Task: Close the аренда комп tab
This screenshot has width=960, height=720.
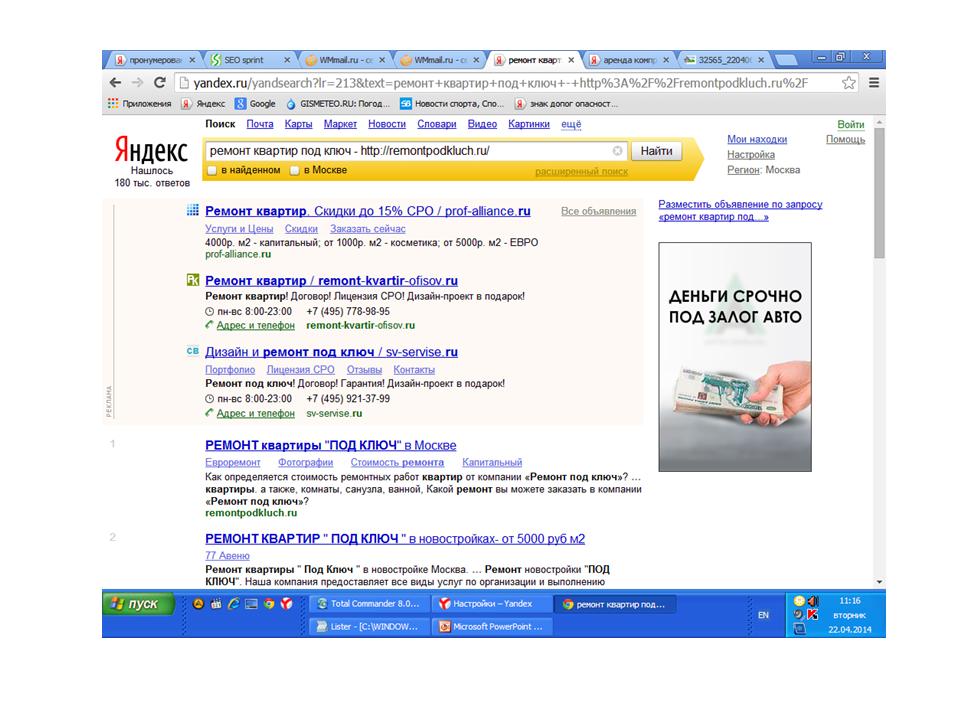Action: (666, 60)
